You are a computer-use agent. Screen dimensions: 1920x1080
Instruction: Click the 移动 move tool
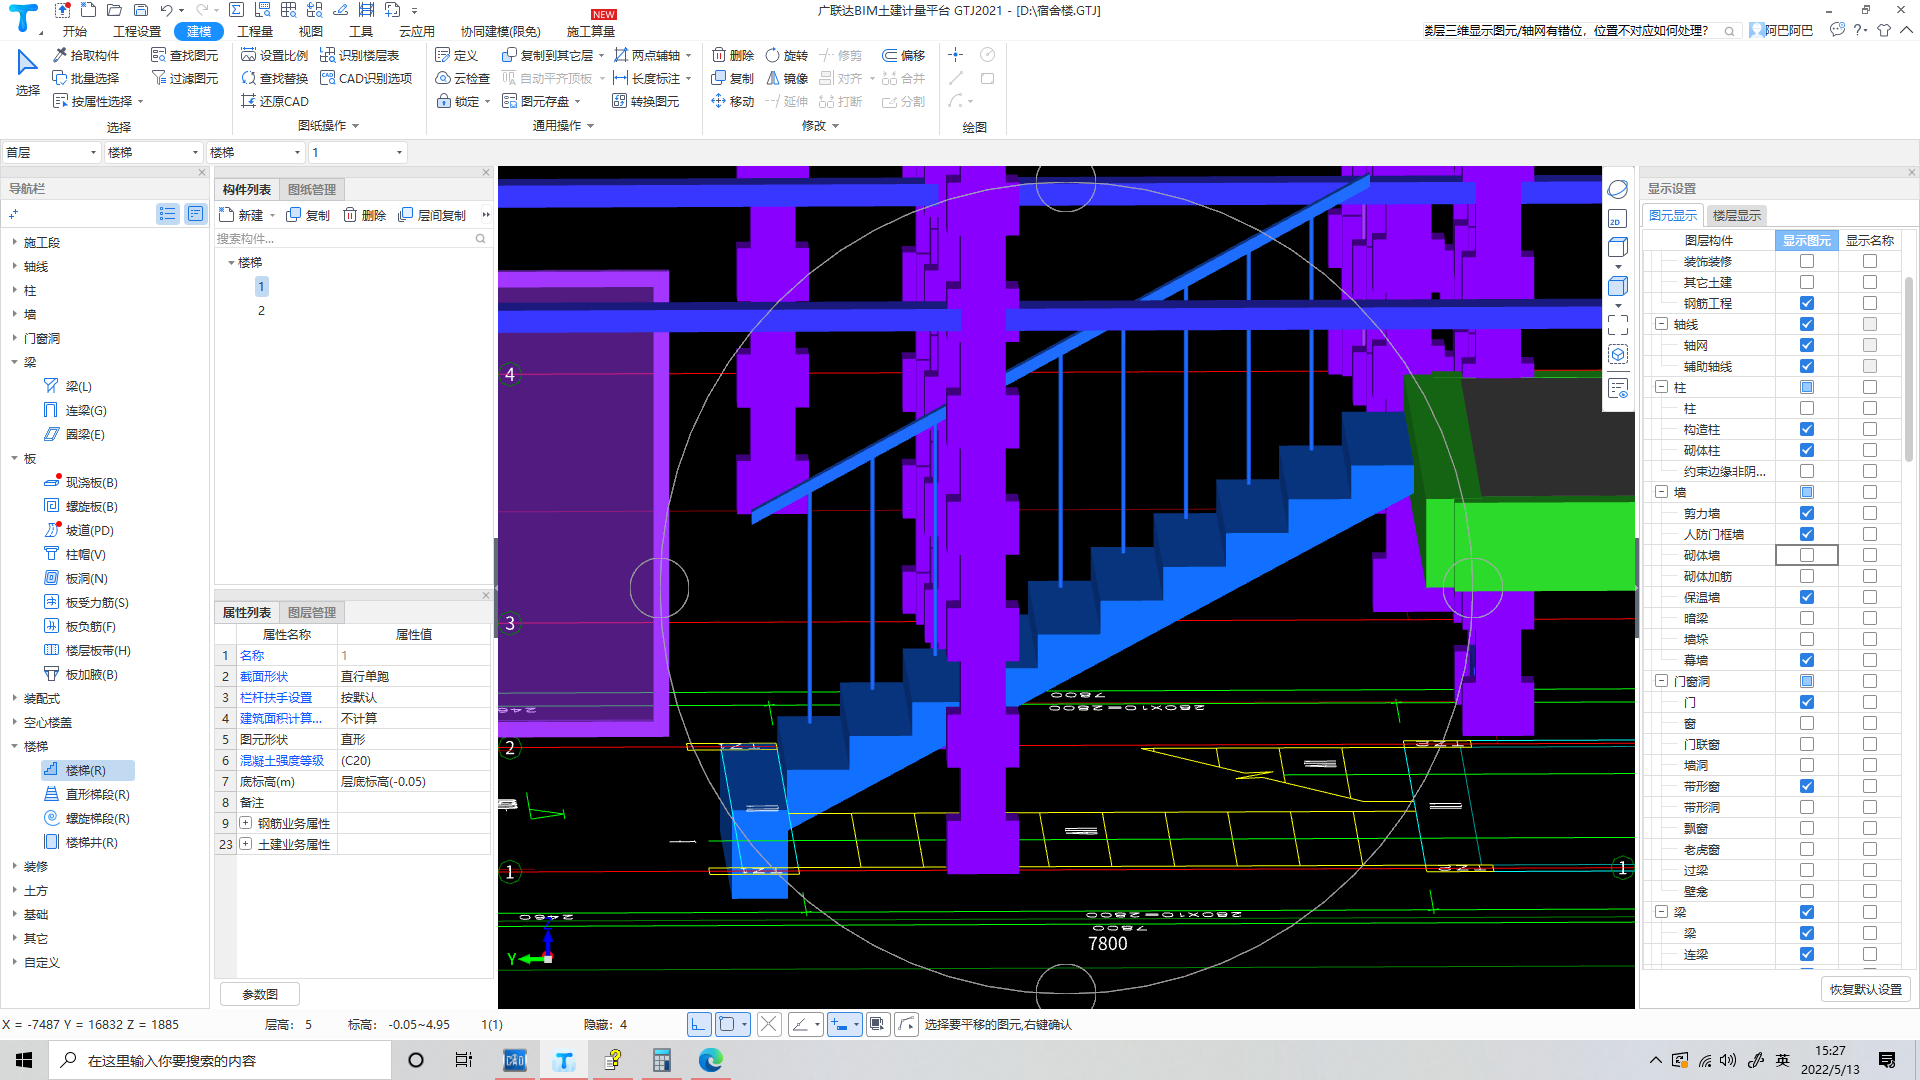(x=732, y=101)
